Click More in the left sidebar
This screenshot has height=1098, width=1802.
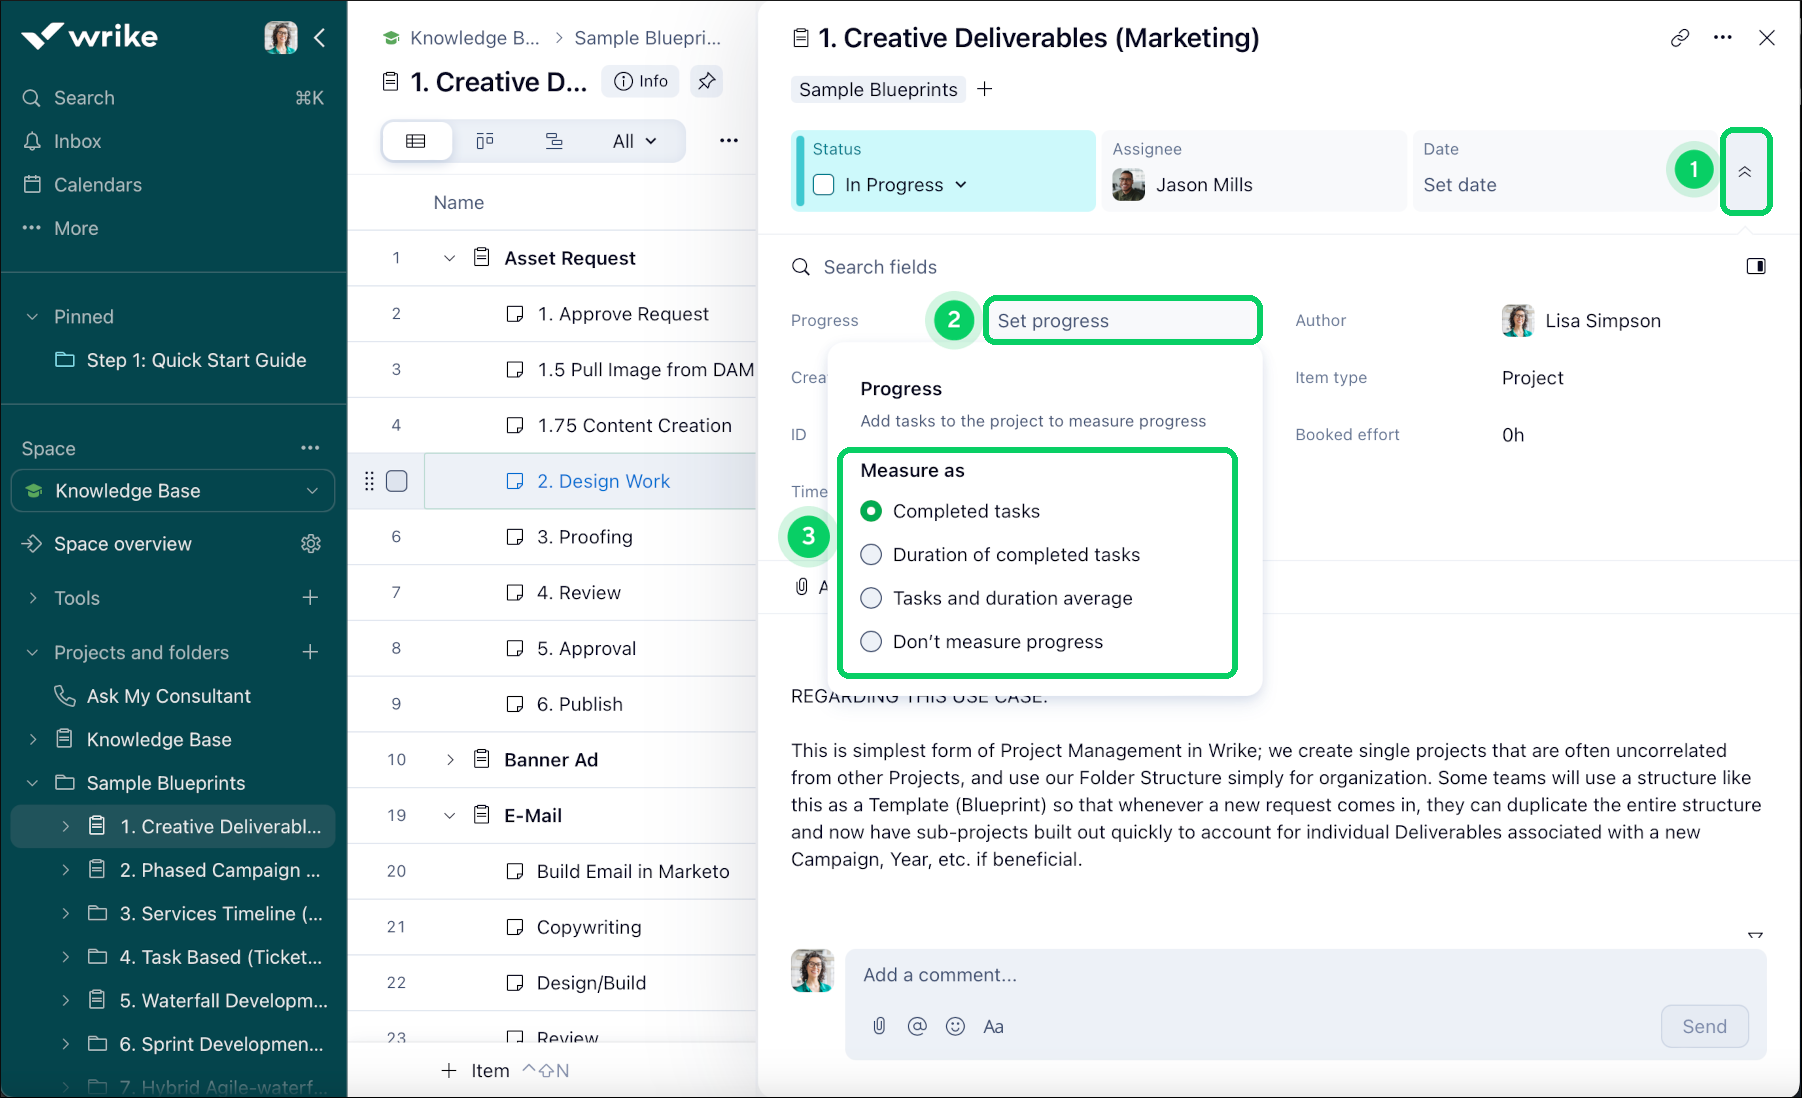tap(75, 227)
